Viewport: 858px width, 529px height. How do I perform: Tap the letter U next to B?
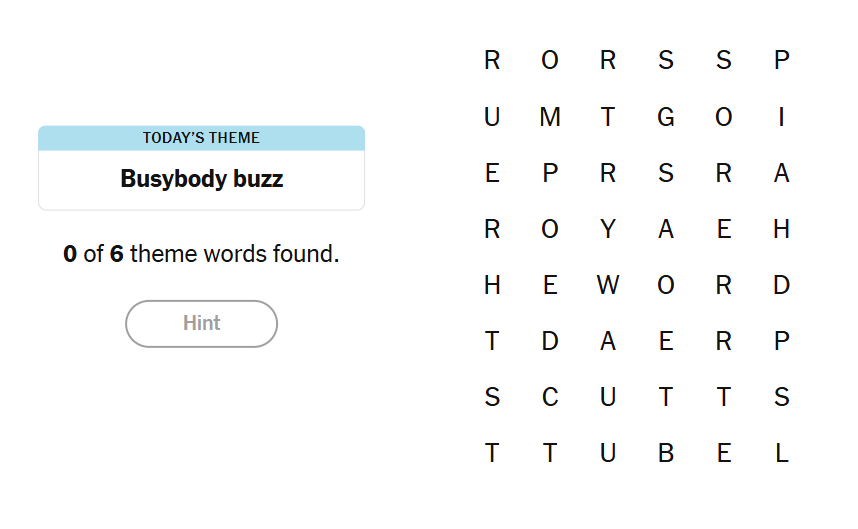[x=608, y=454]
